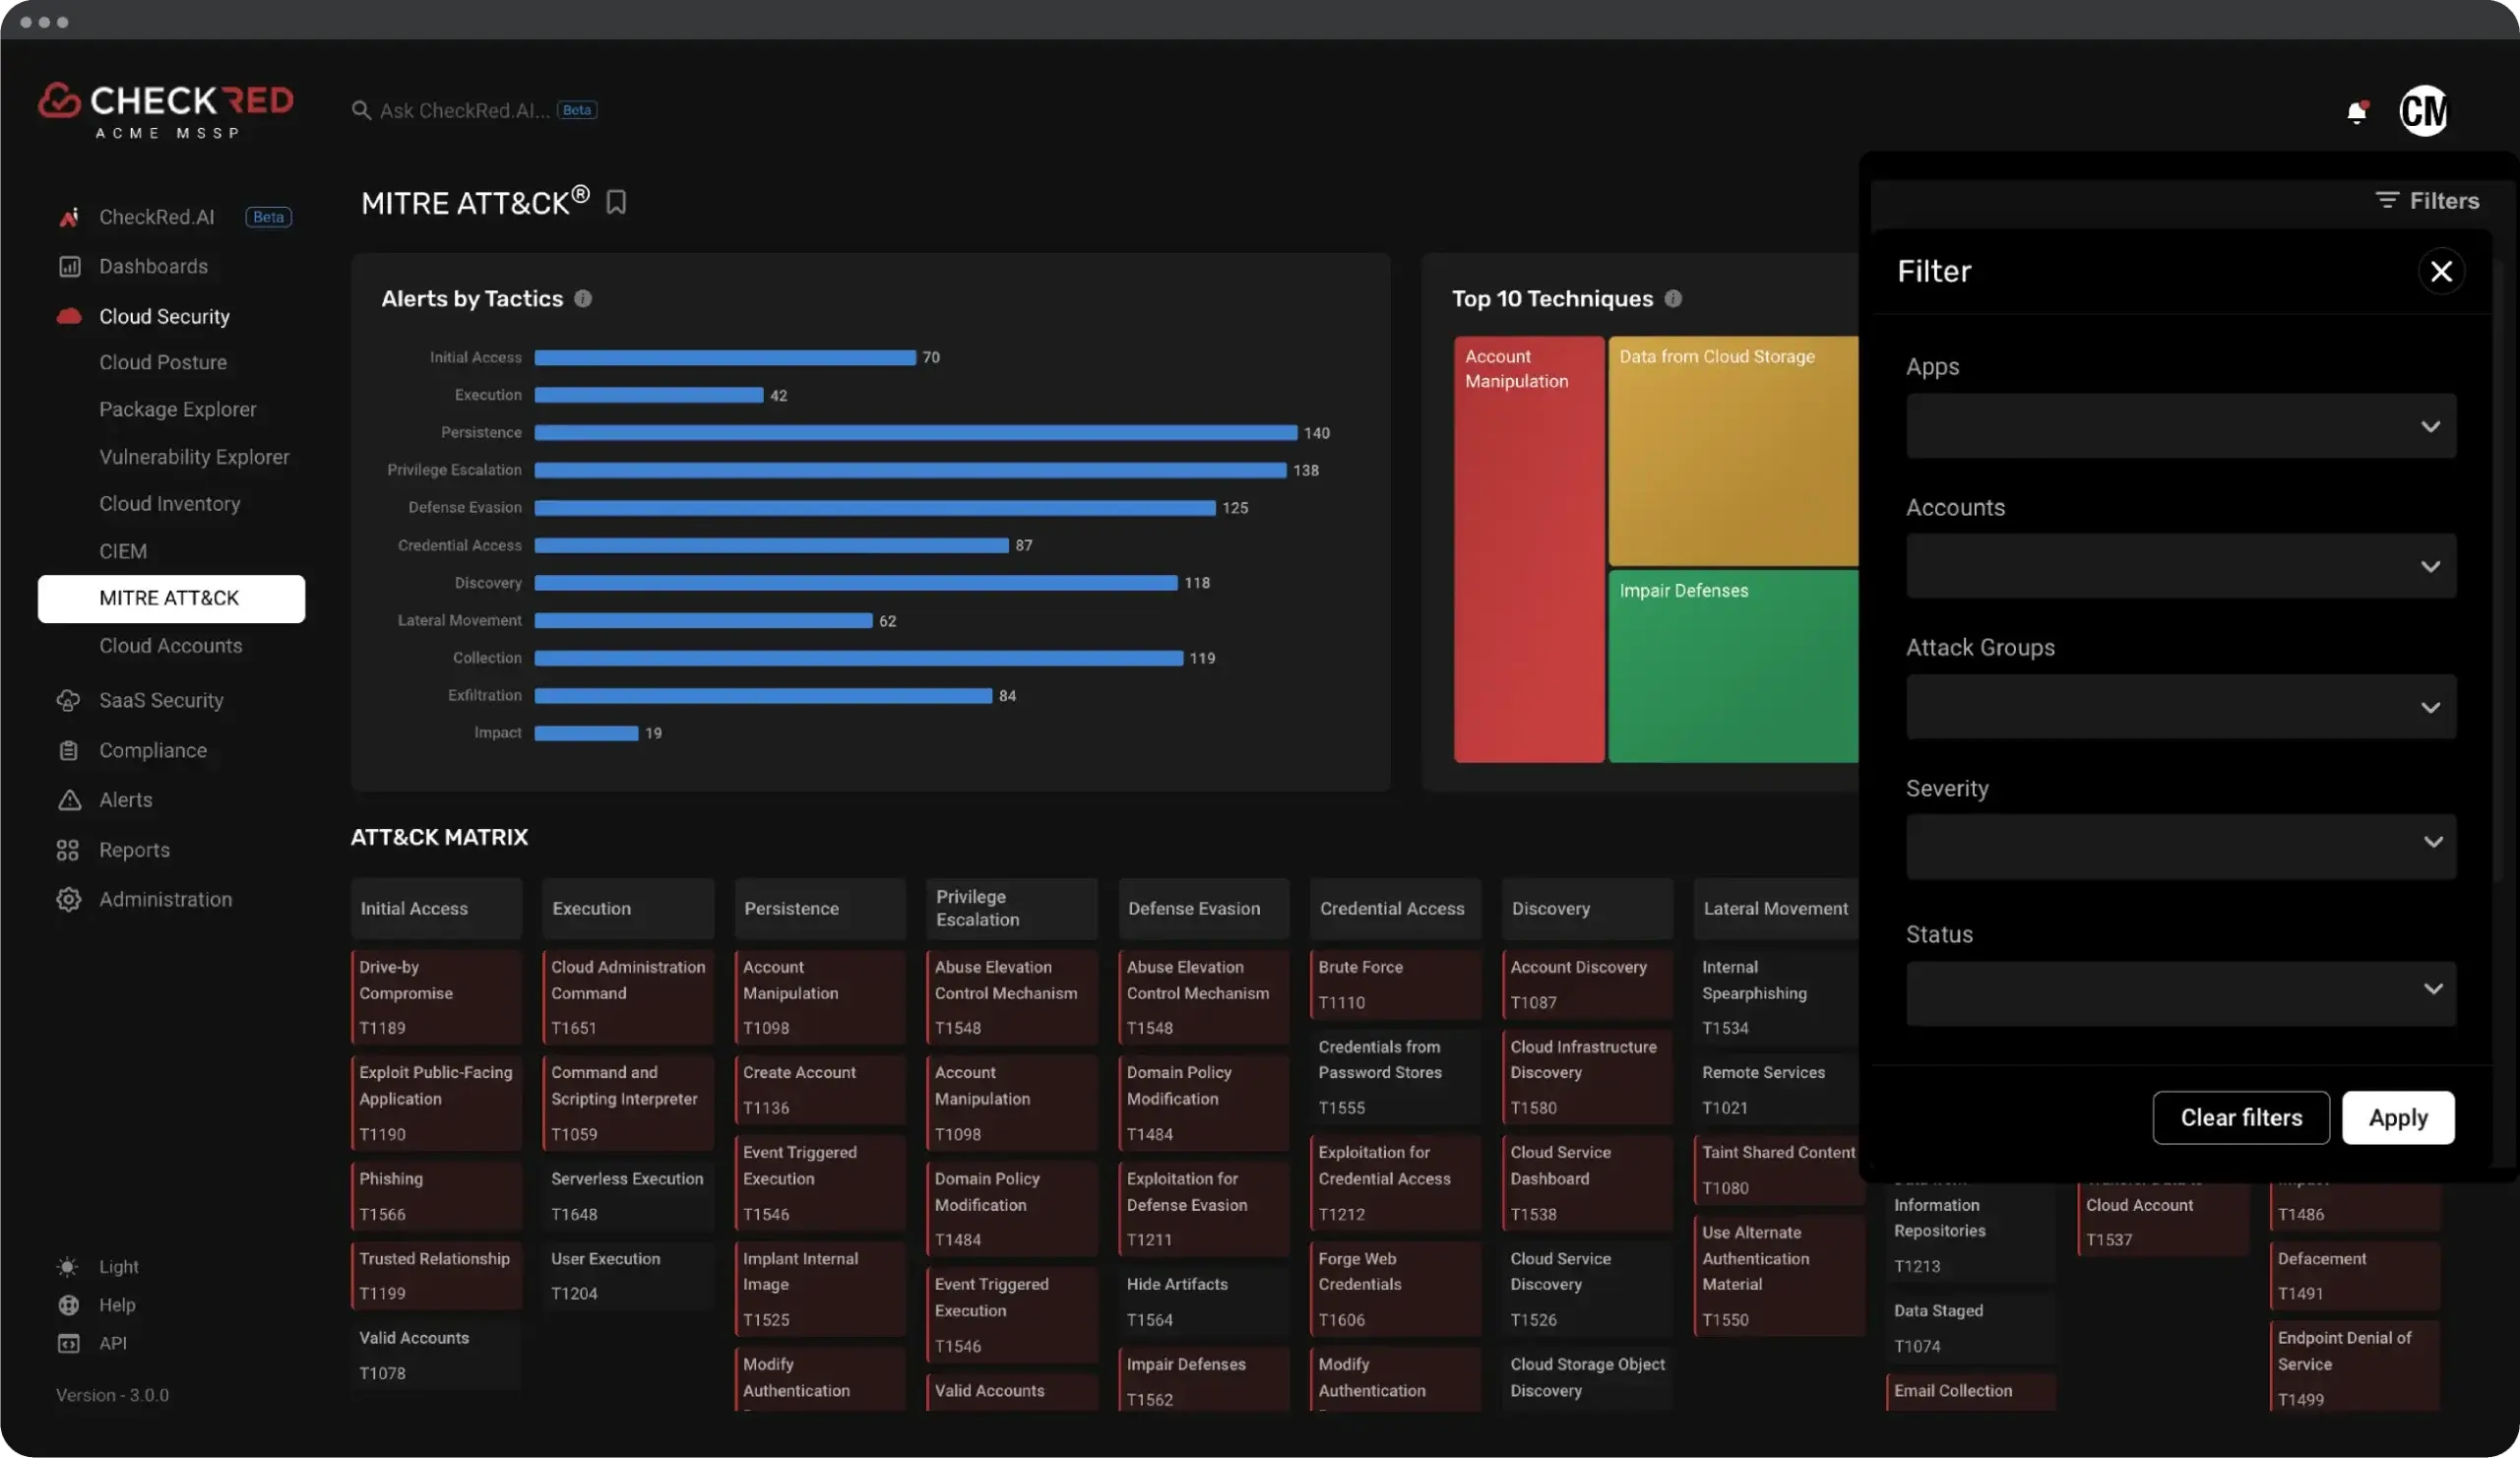Viewport: 2520px width, 1458px height.
Task: Click the info icon beside Alerts by Tactics
Action: tap(583, 298)
